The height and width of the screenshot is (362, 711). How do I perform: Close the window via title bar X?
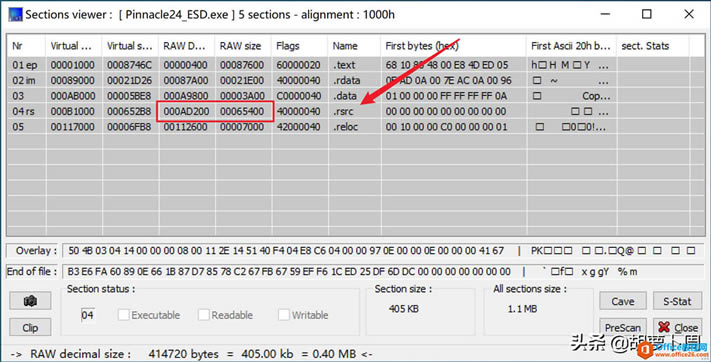(689, 14)
